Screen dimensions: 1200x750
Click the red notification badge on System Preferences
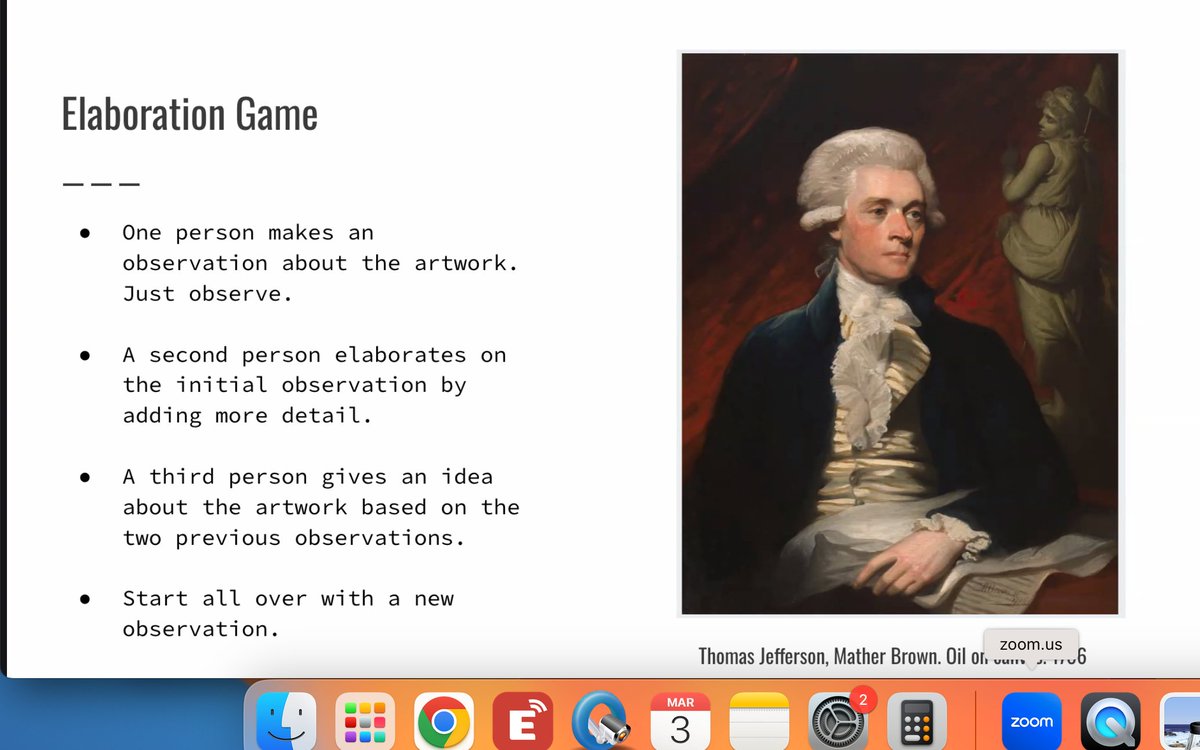pyautogui.click(x=861, y=701)
